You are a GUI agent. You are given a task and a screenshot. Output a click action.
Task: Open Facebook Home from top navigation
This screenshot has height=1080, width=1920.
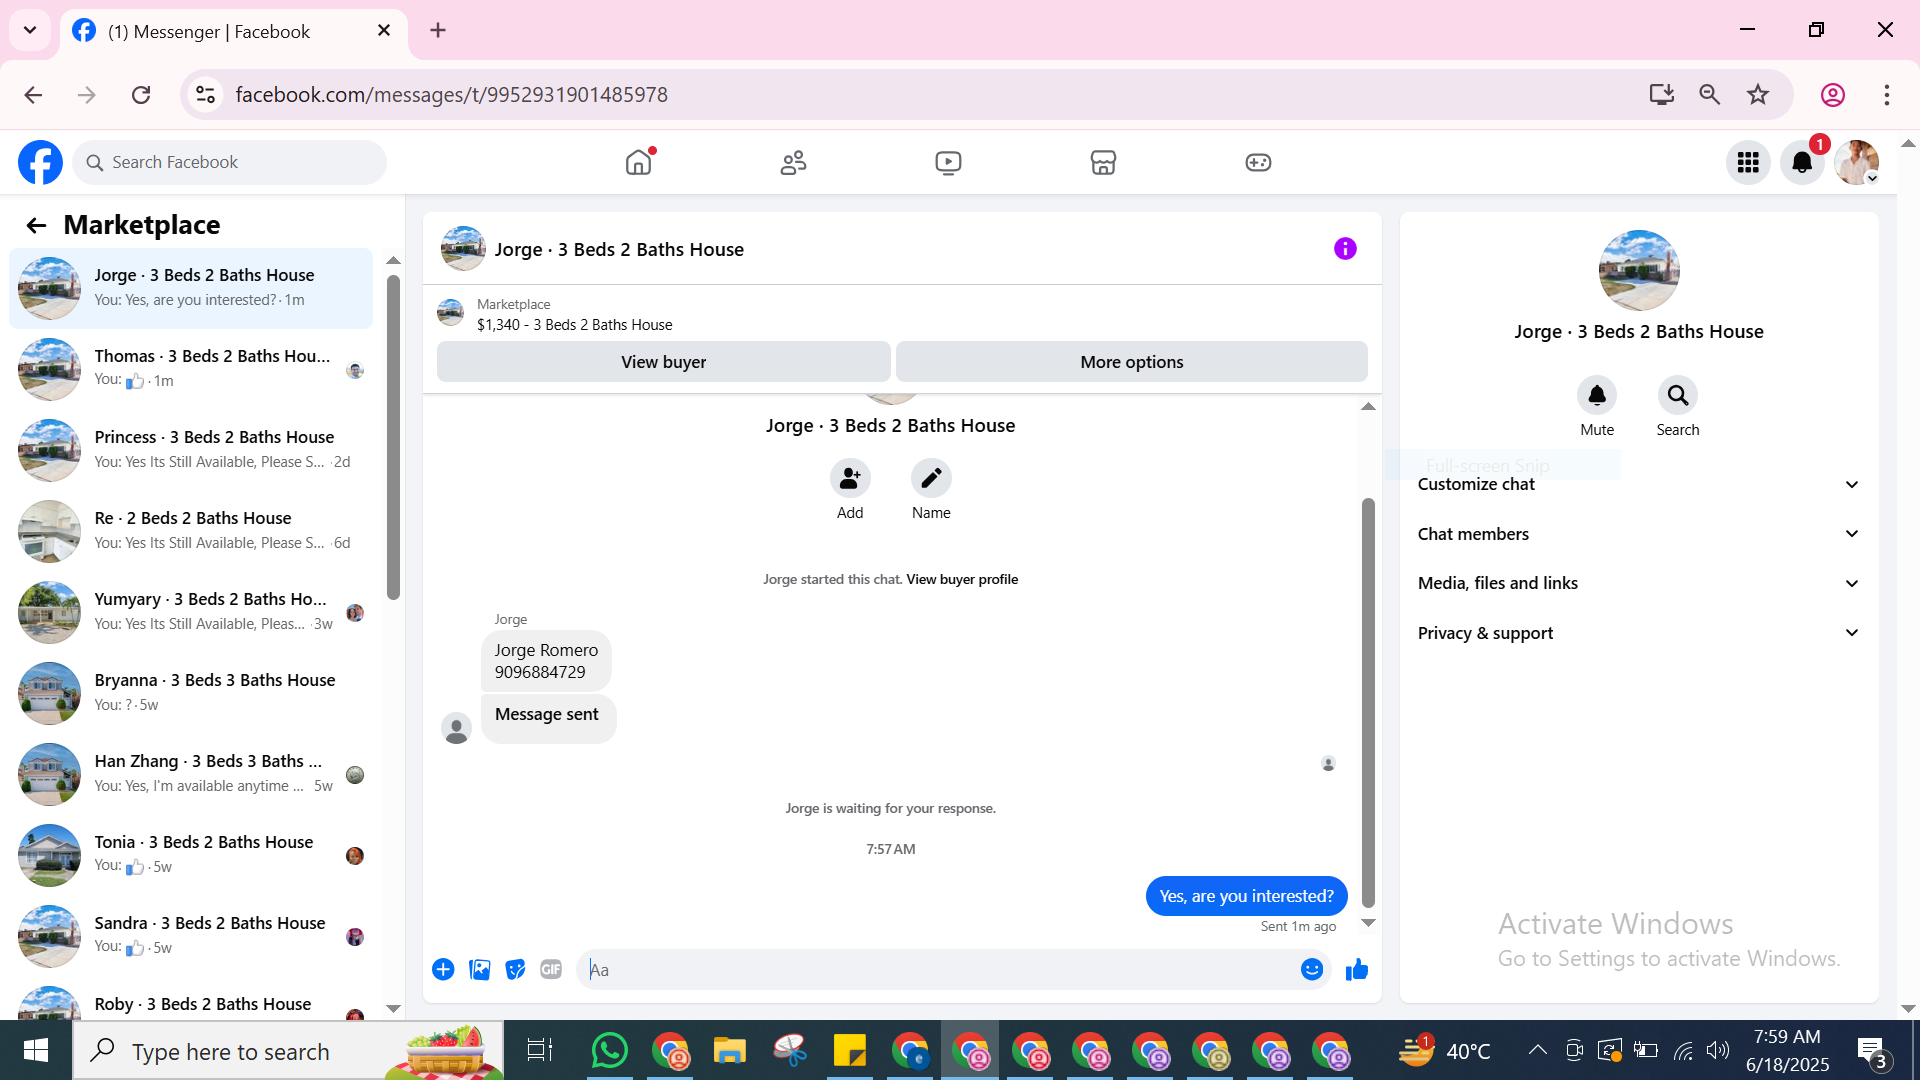point(638,162)
